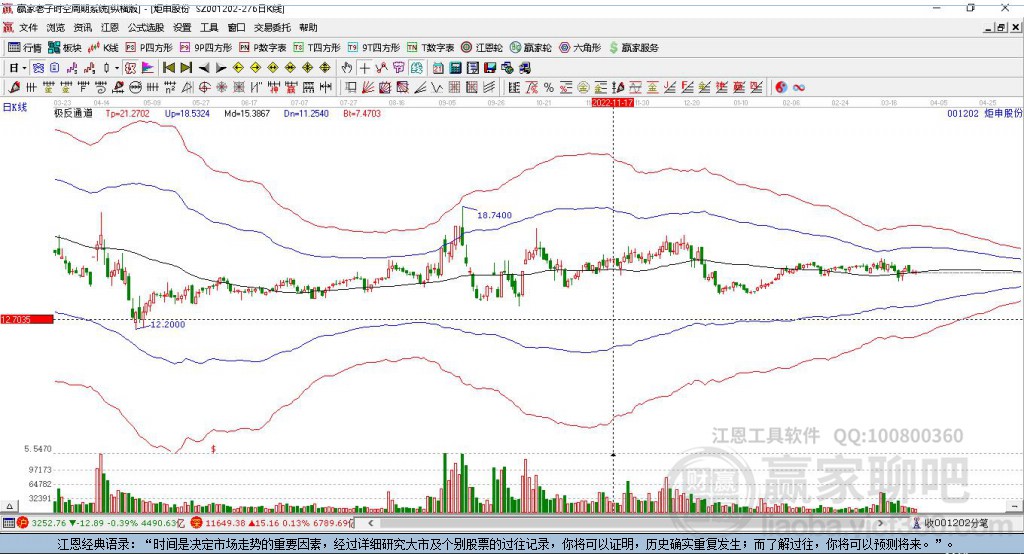Click the horizontal chart scrollbar track
The width and height of the screenshot is (1024, 554).
click(x=627, y=523)
